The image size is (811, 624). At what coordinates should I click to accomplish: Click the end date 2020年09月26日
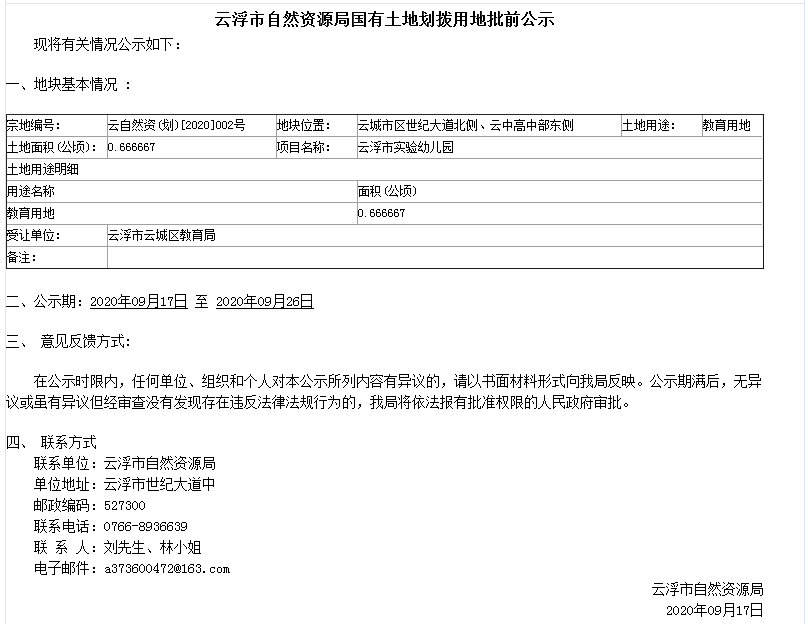[264, 300]
